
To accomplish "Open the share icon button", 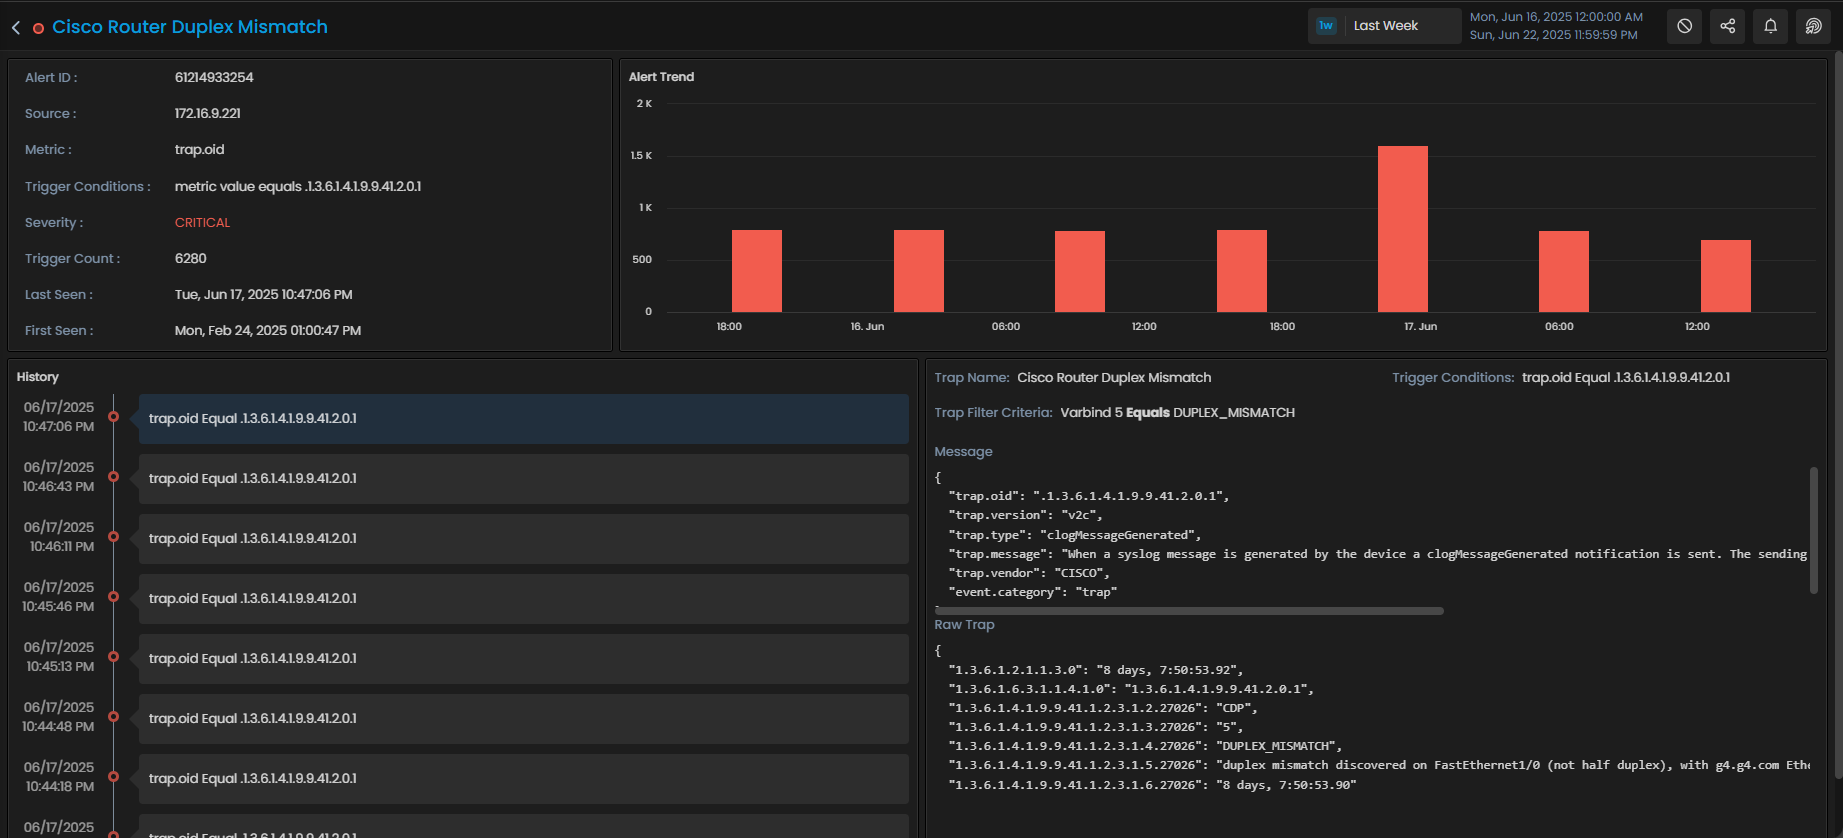I will (x=1728, y=26).
